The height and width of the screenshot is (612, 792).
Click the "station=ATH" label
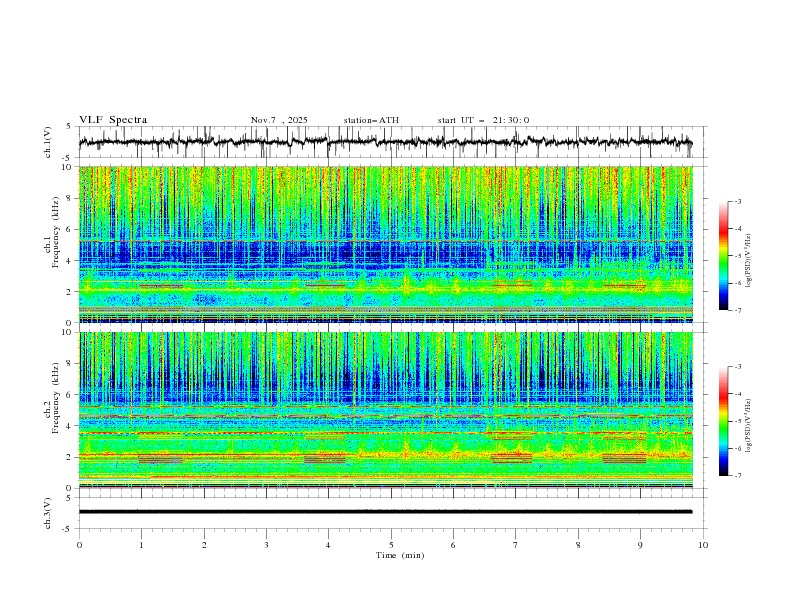tap(371, 120)
